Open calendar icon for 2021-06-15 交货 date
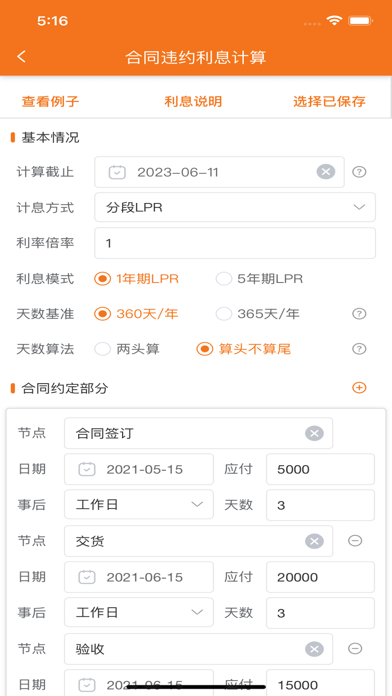Viewport: 392px width, 696px height. pyautogui.click(x=87, y=577)
